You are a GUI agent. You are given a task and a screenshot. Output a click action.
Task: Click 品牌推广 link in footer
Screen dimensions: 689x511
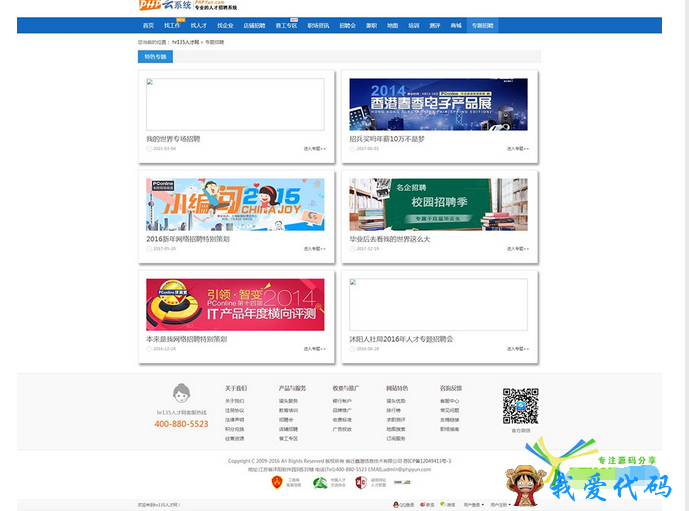point(342,410)
